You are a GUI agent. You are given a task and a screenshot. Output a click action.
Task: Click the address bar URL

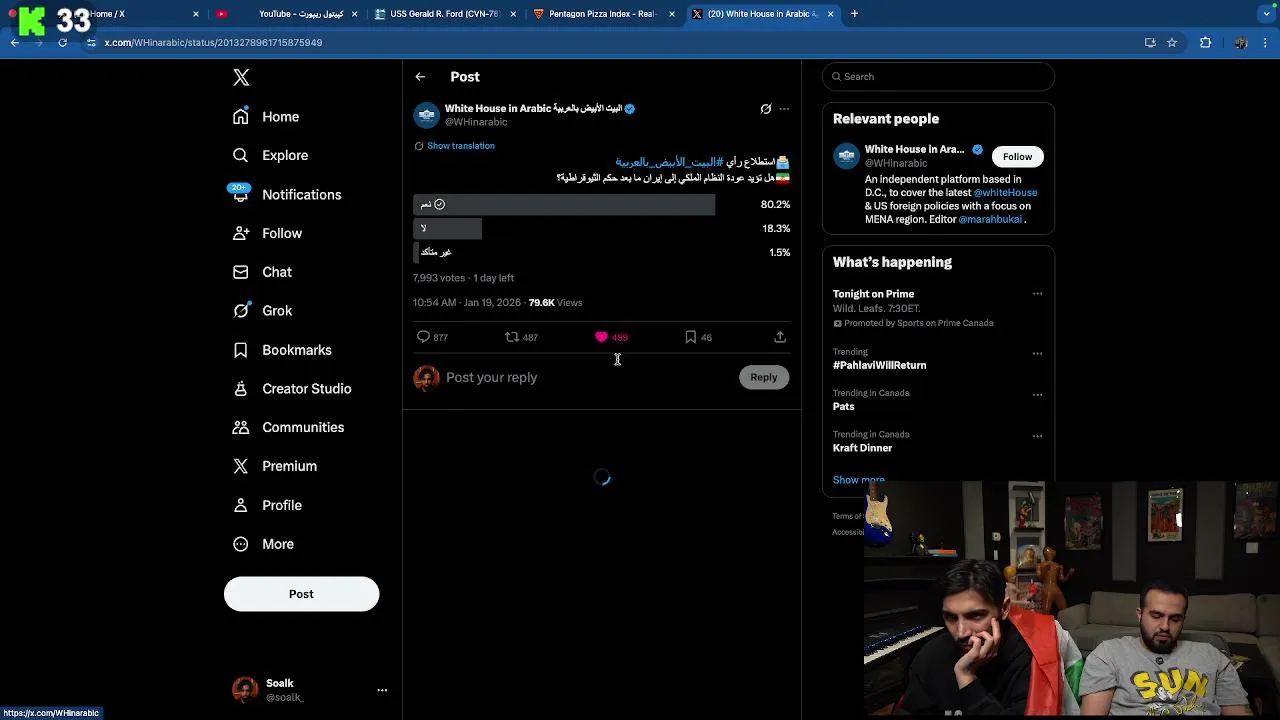(x=213, y=43)
